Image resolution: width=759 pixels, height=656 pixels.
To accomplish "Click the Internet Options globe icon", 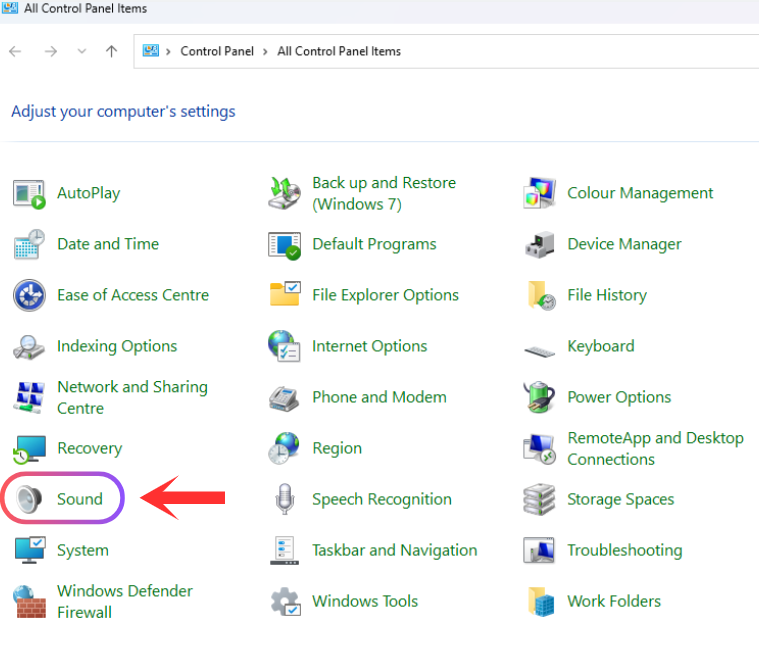I will [284, 346].
